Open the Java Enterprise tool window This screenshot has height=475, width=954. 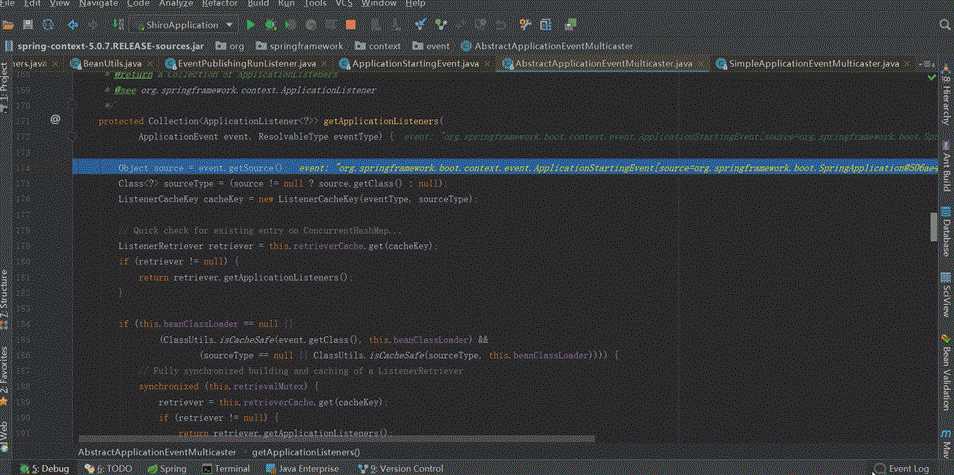point(302,468)
